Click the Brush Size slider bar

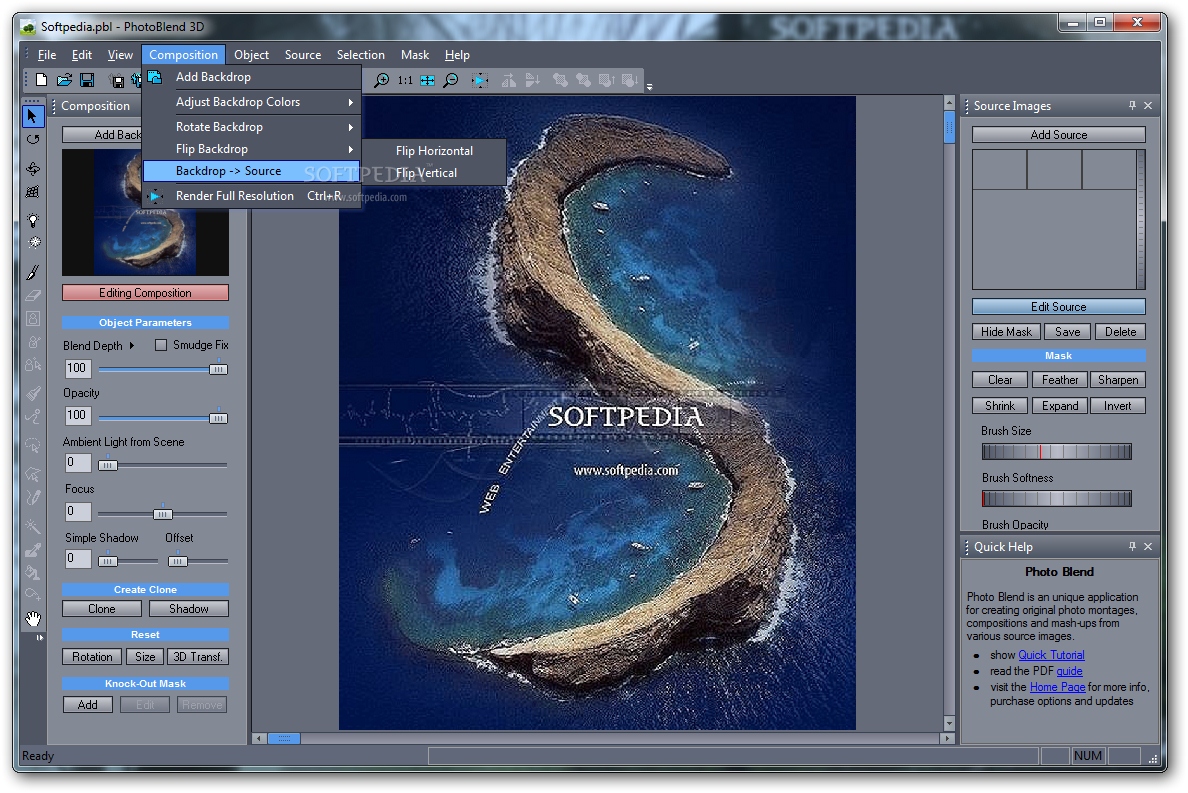(x=1056, y=451)
